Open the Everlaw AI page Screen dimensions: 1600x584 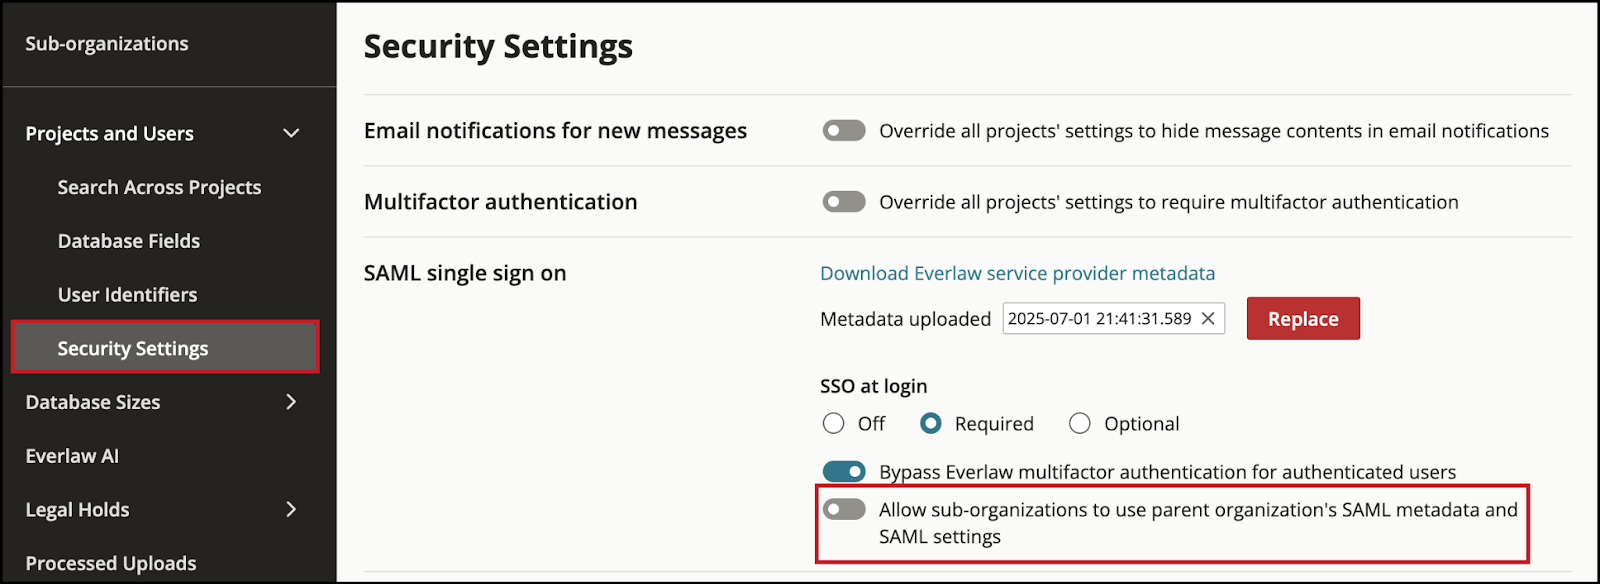(x=71, y=455)
